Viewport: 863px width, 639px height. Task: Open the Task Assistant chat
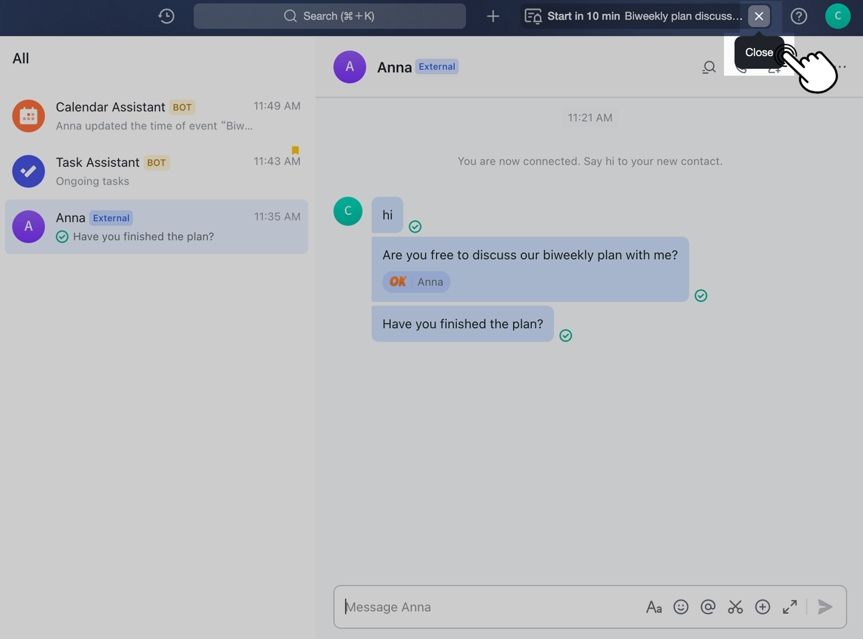click(156, 171)
